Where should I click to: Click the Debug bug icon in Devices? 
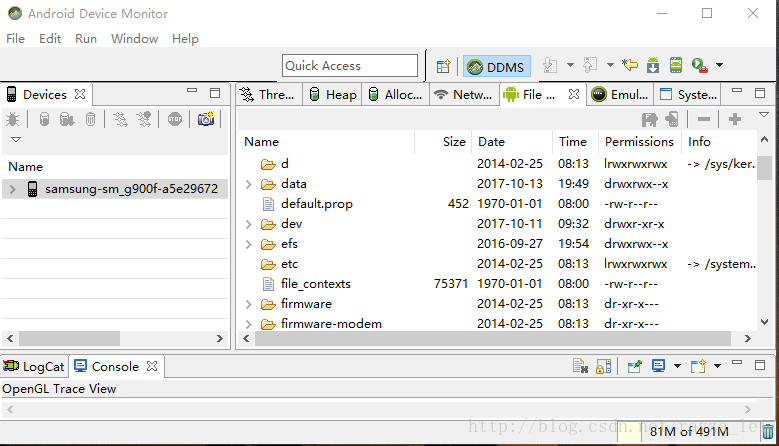click(12, 119)
